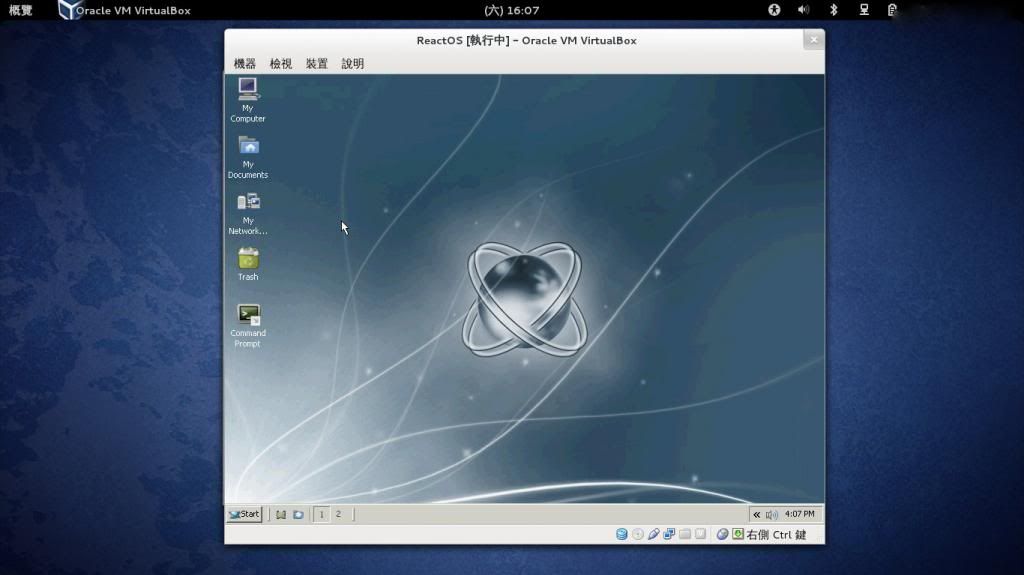Open the My Computer desktop icon

tap(248, 100)
